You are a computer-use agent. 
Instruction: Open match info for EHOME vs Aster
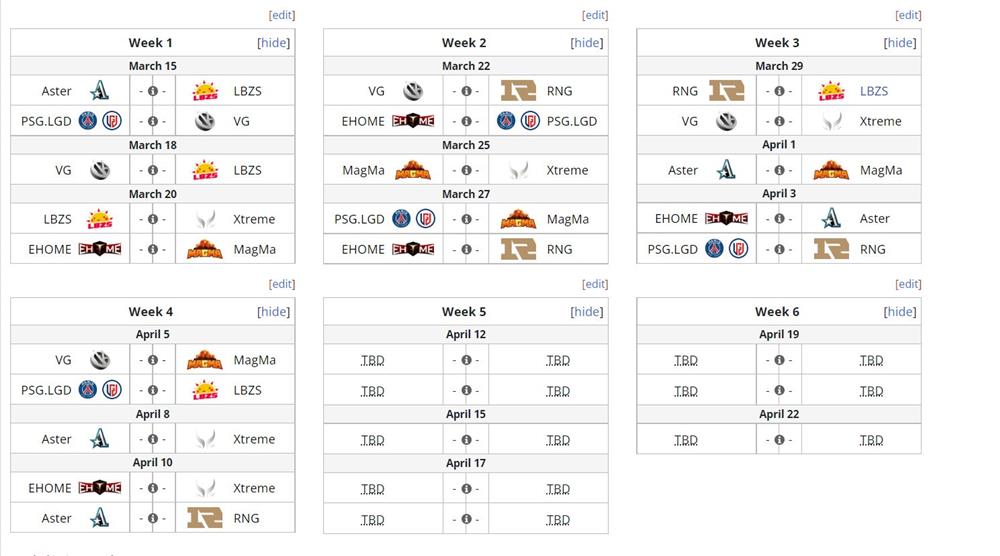point(779,219)
